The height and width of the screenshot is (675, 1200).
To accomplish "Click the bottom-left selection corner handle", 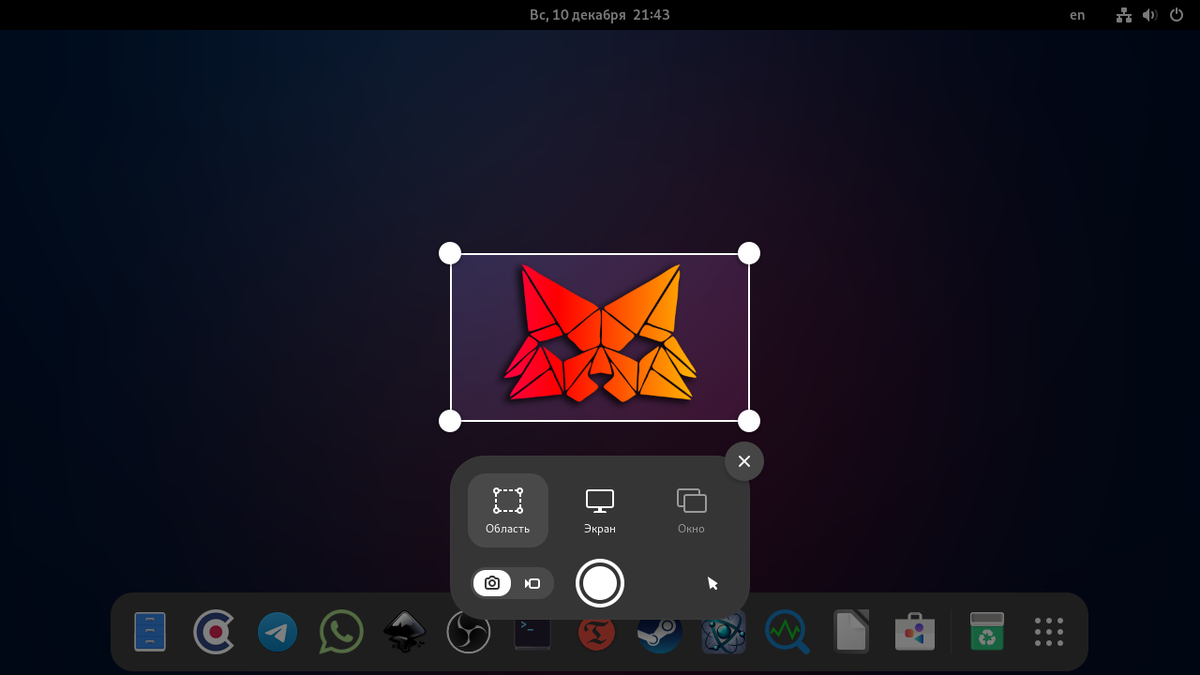I will 450,421.
